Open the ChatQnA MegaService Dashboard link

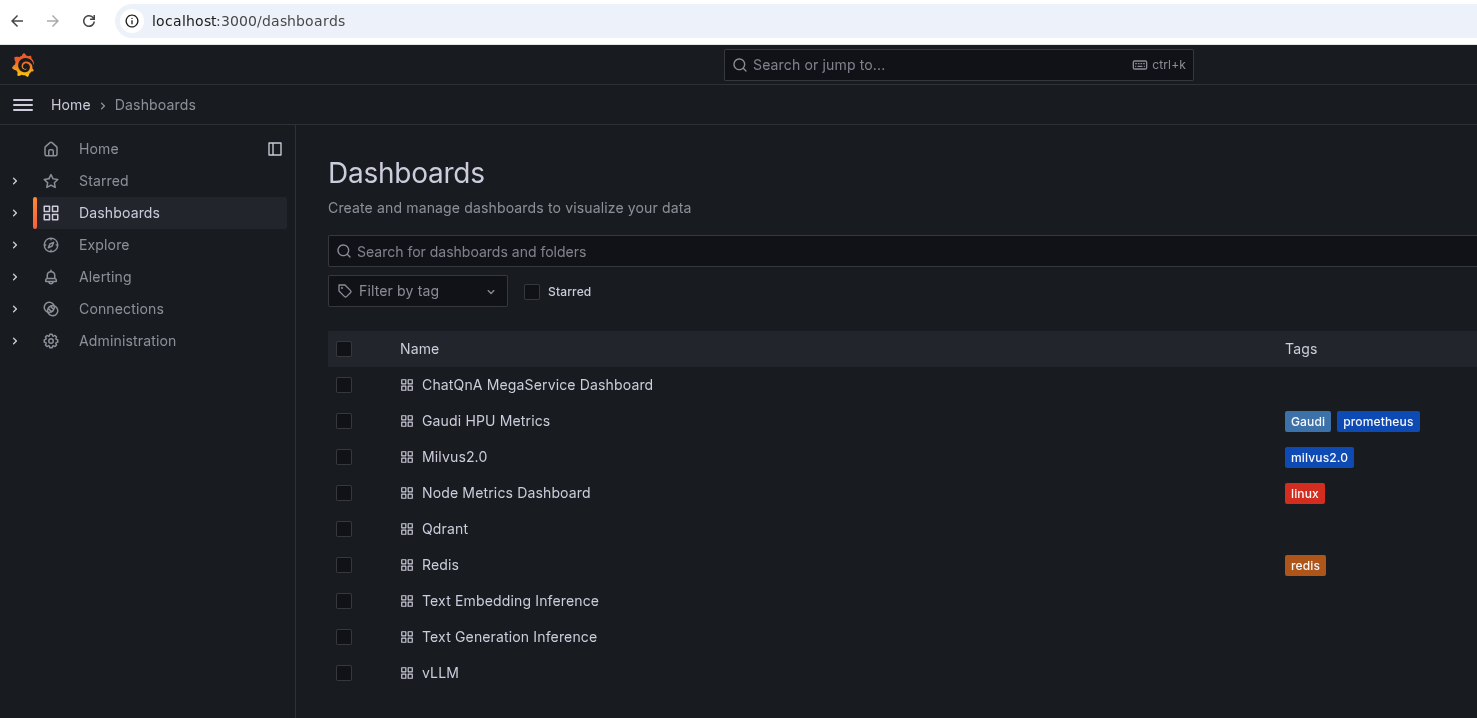pos(537,385)
